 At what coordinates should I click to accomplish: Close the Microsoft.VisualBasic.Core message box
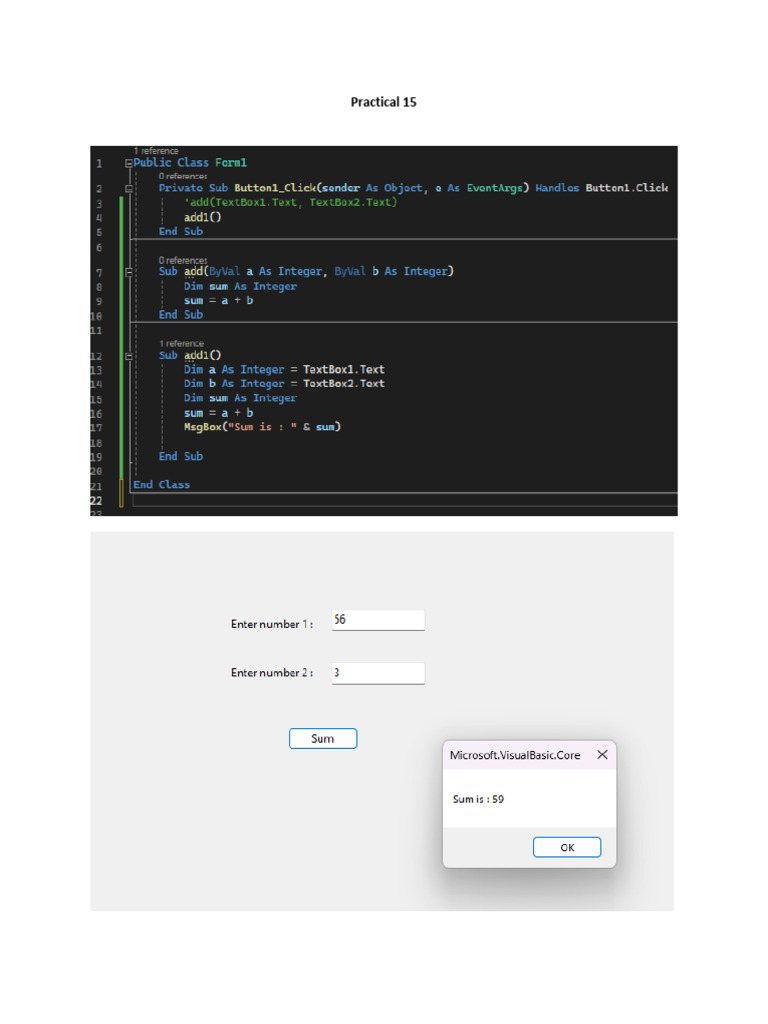(x=602, y=755)
